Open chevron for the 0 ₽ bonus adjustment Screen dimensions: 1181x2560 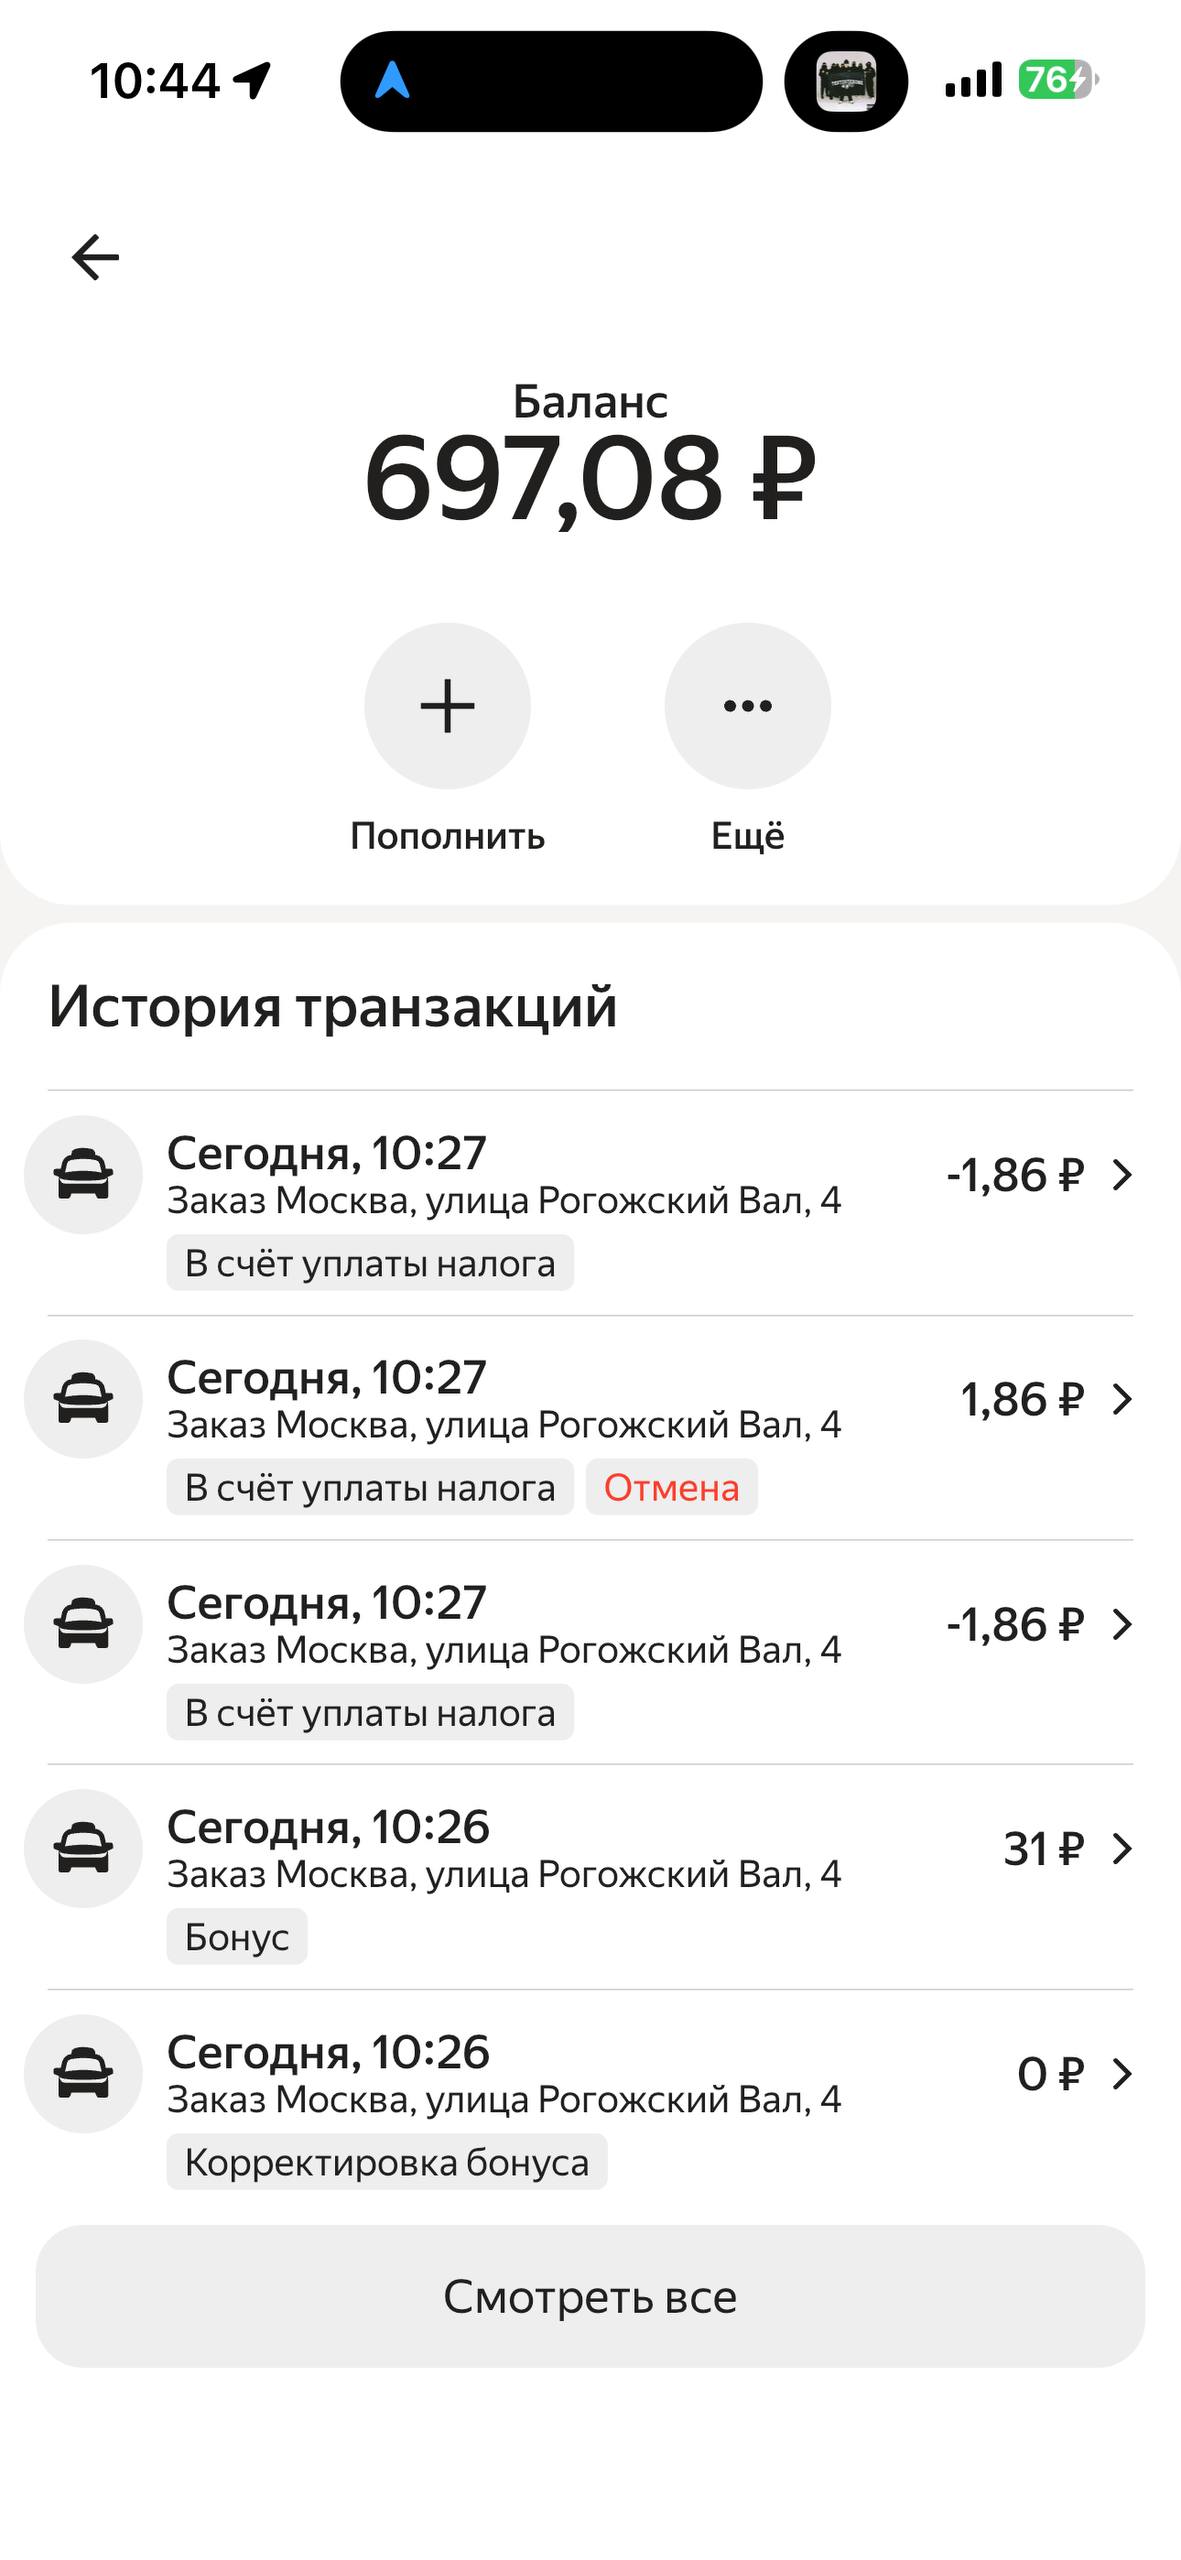click(x=1122, y=2074)
